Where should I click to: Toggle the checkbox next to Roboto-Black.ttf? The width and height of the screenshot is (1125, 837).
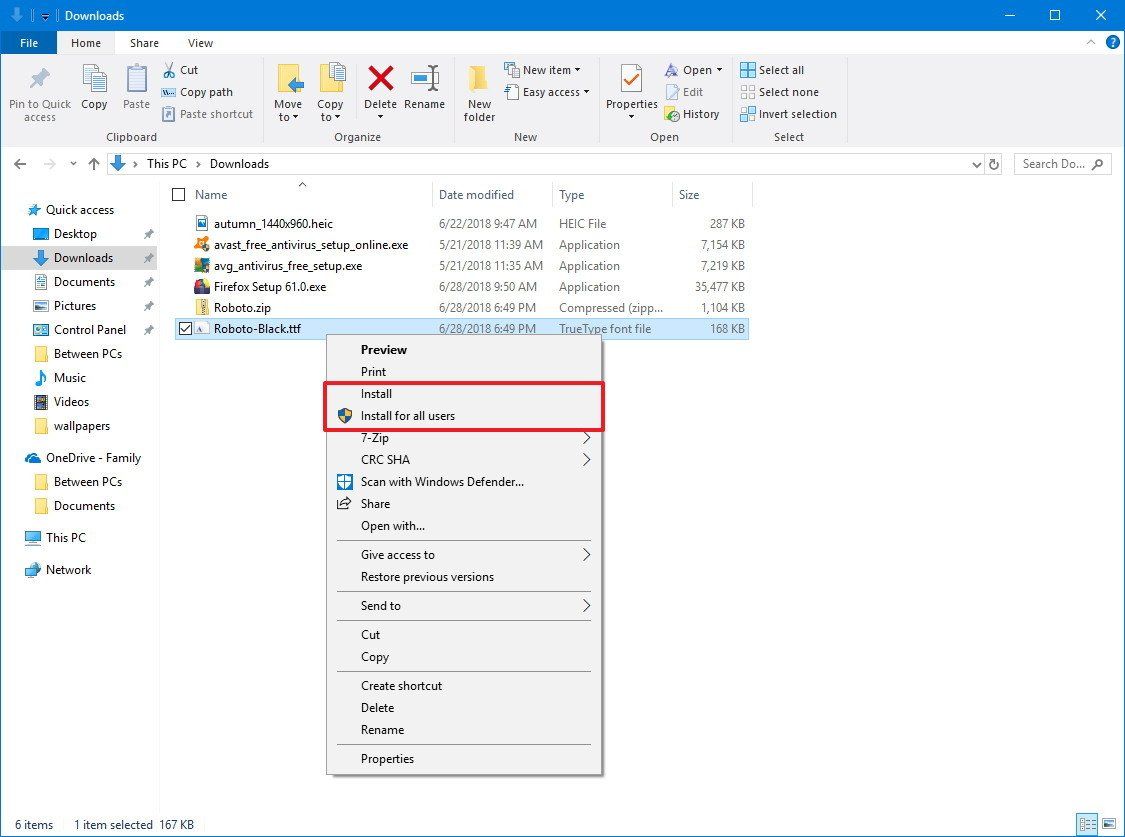click(185, 328)
